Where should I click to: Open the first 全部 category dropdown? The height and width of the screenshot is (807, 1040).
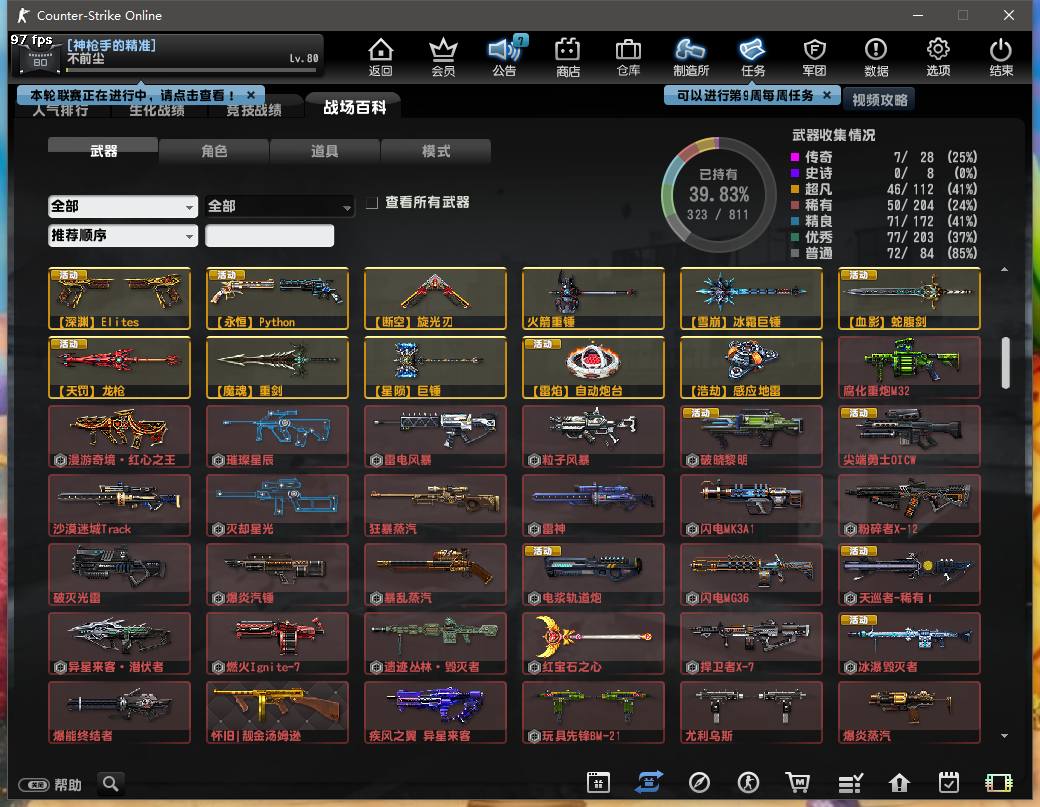pyautogui.click(x=123, y=206)
